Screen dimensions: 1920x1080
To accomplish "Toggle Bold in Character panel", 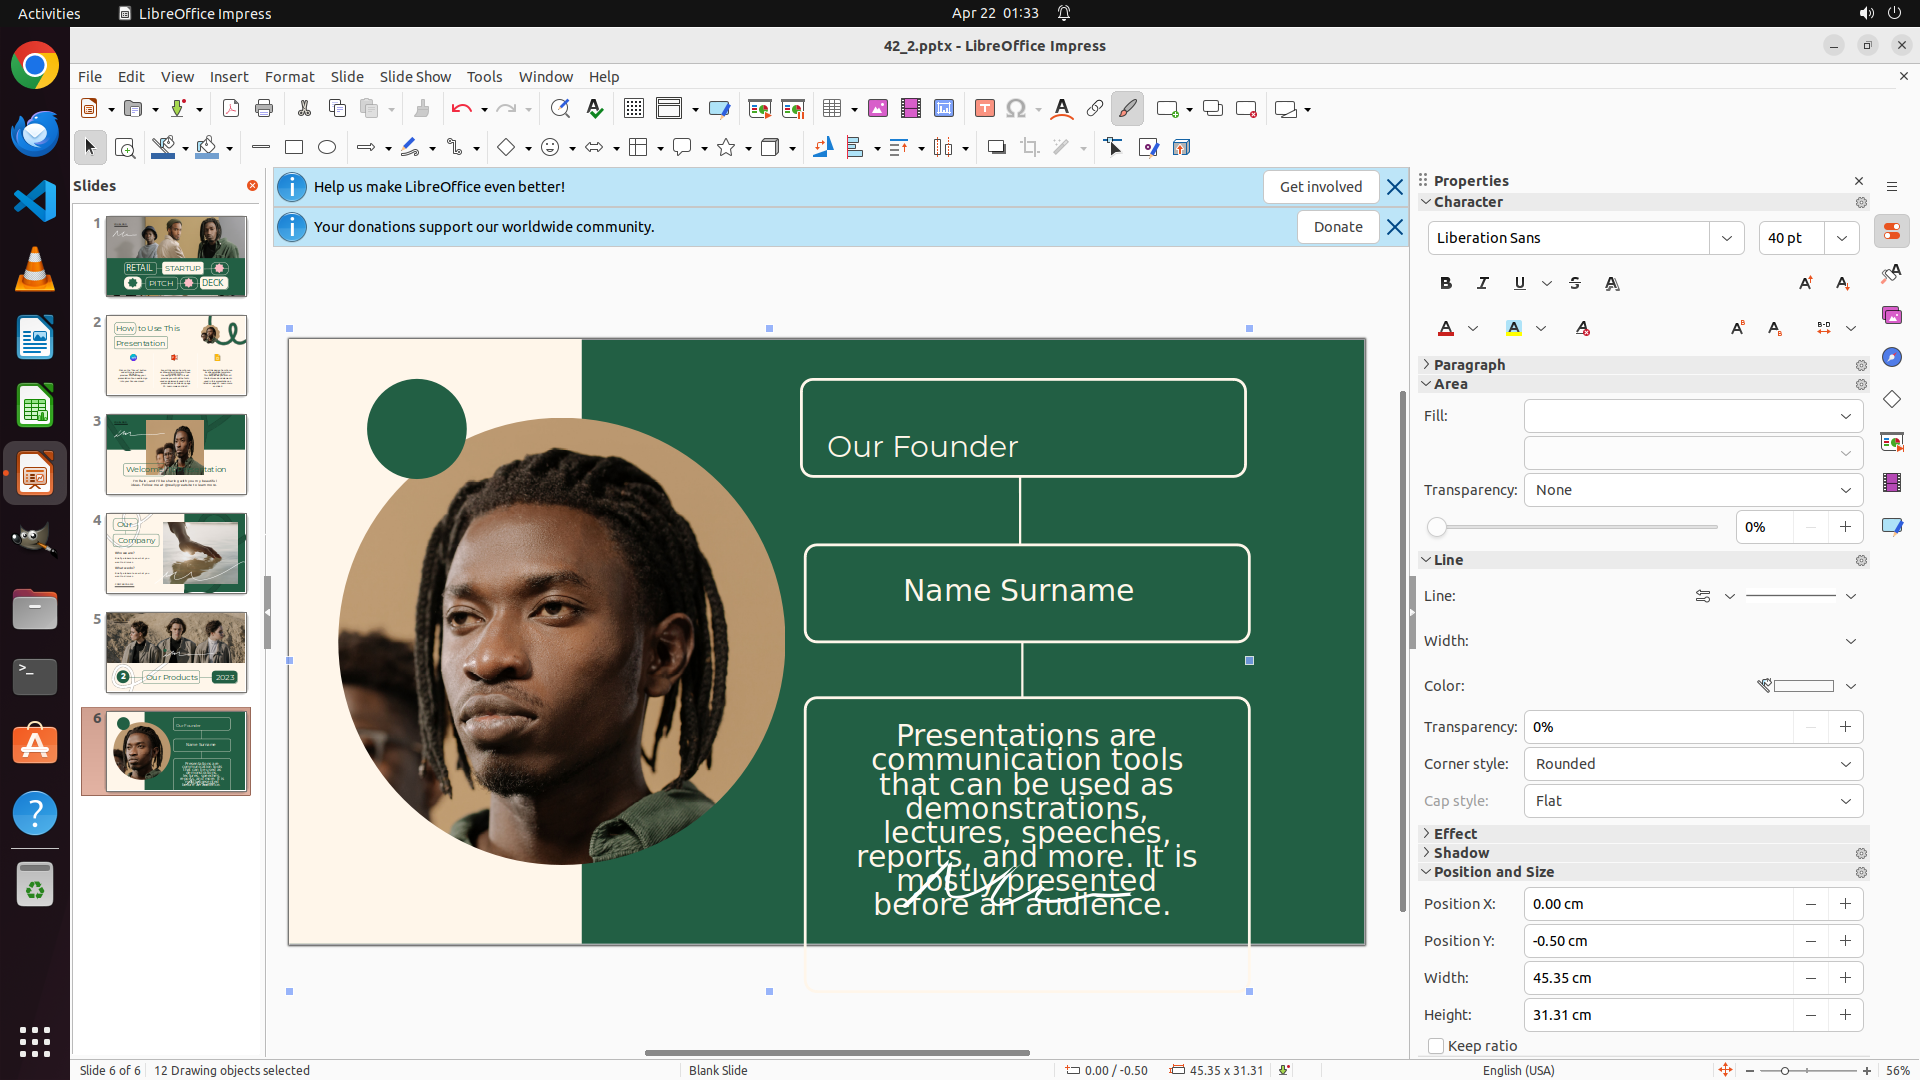I will coord(1446,284).
